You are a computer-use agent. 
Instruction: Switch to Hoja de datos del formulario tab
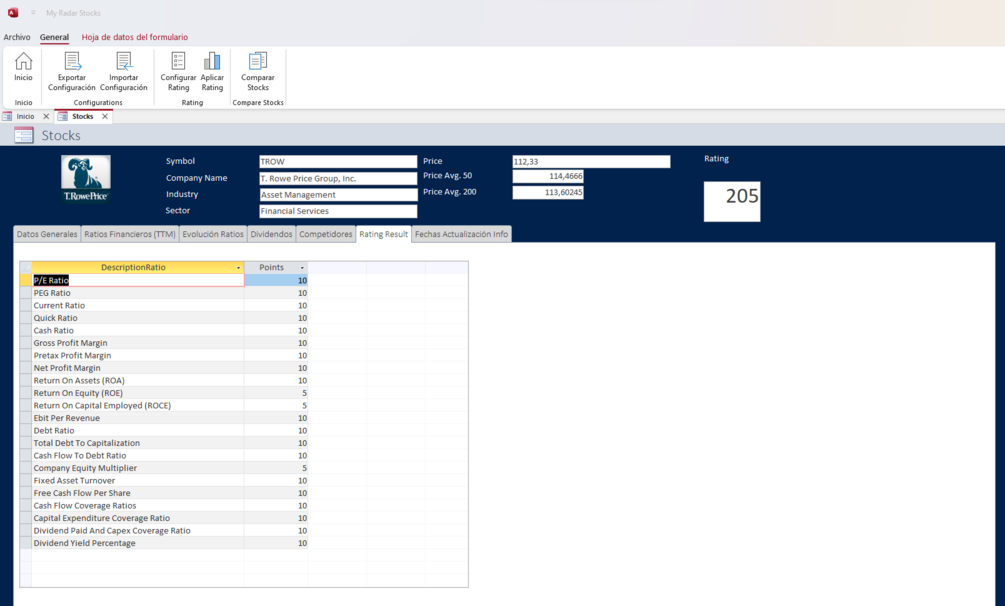(135, 37)
